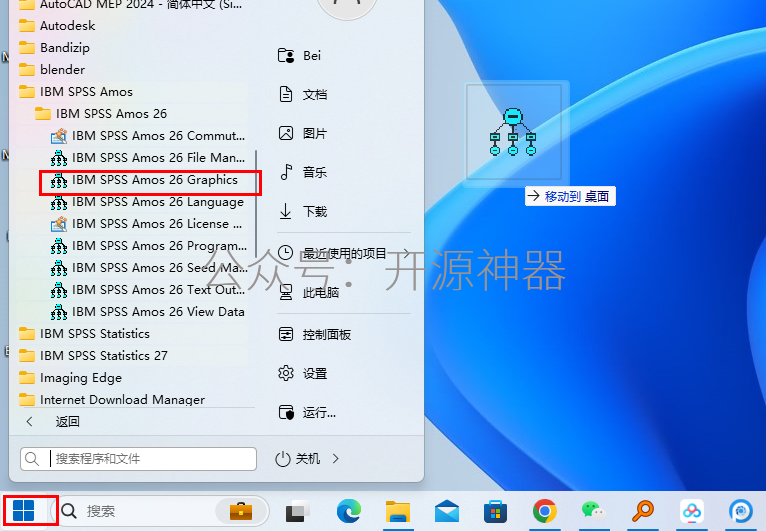This screenshot has width=766, height=531.
Task: Open IBM SPSS Amos 26 Seed Ma... entry
Action: [148, 268]
